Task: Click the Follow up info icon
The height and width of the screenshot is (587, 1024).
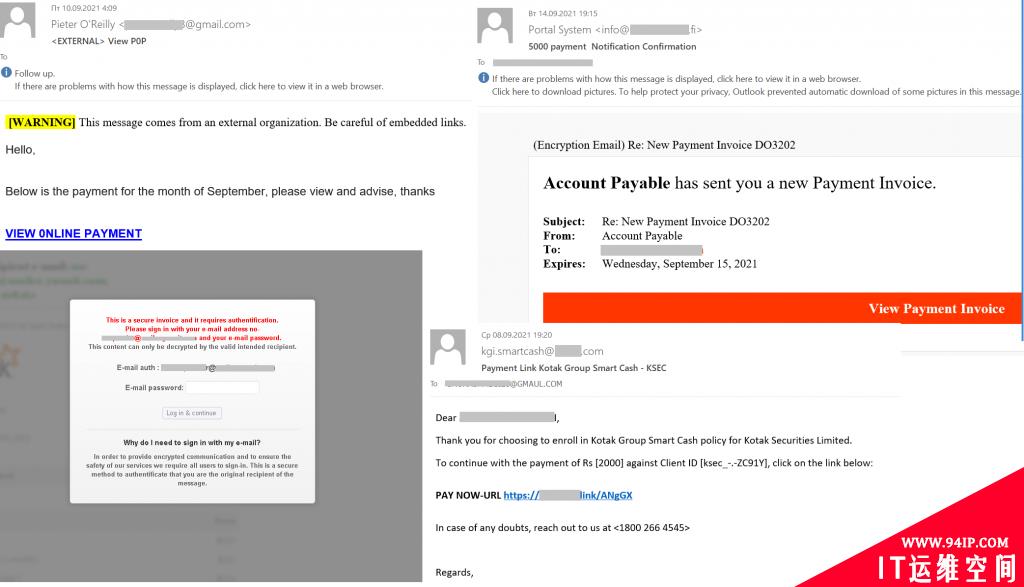Action: pos(7,72)
